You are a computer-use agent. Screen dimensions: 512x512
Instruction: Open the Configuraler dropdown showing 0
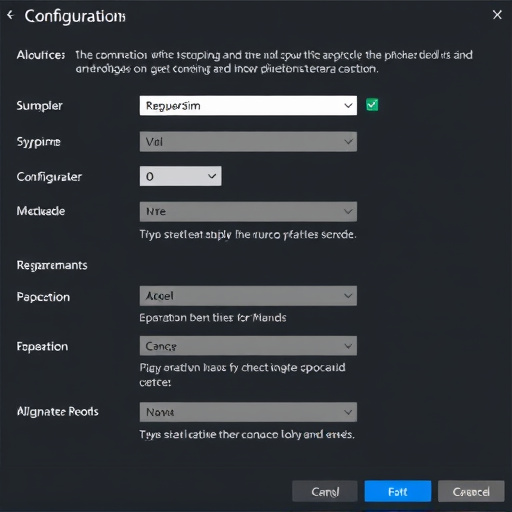point(180,176)
